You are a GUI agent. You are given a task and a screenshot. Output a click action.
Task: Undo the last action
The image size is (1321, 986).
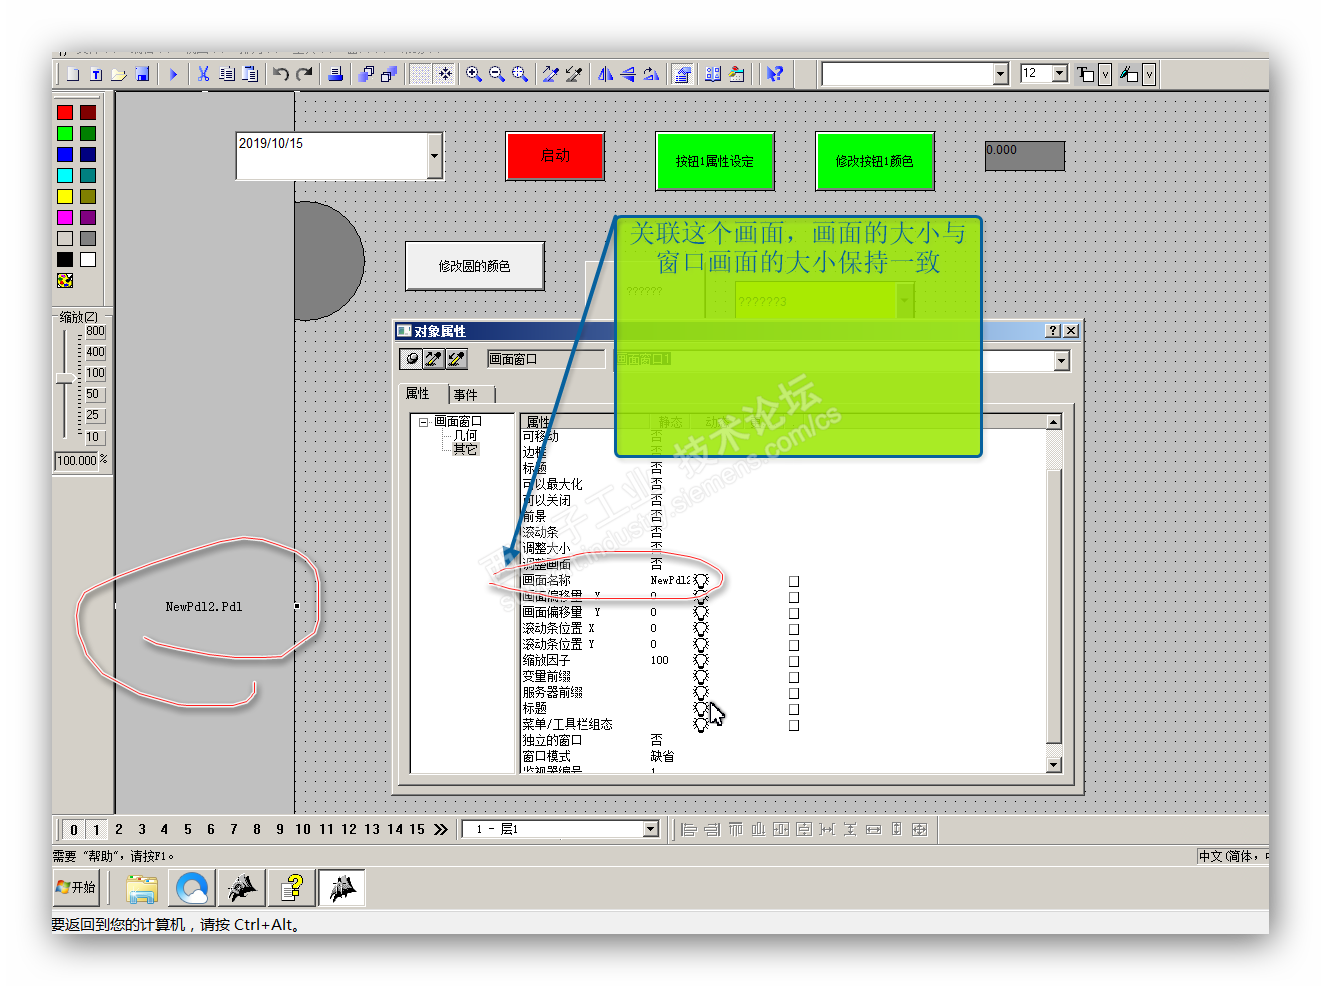tap(281, 74)
